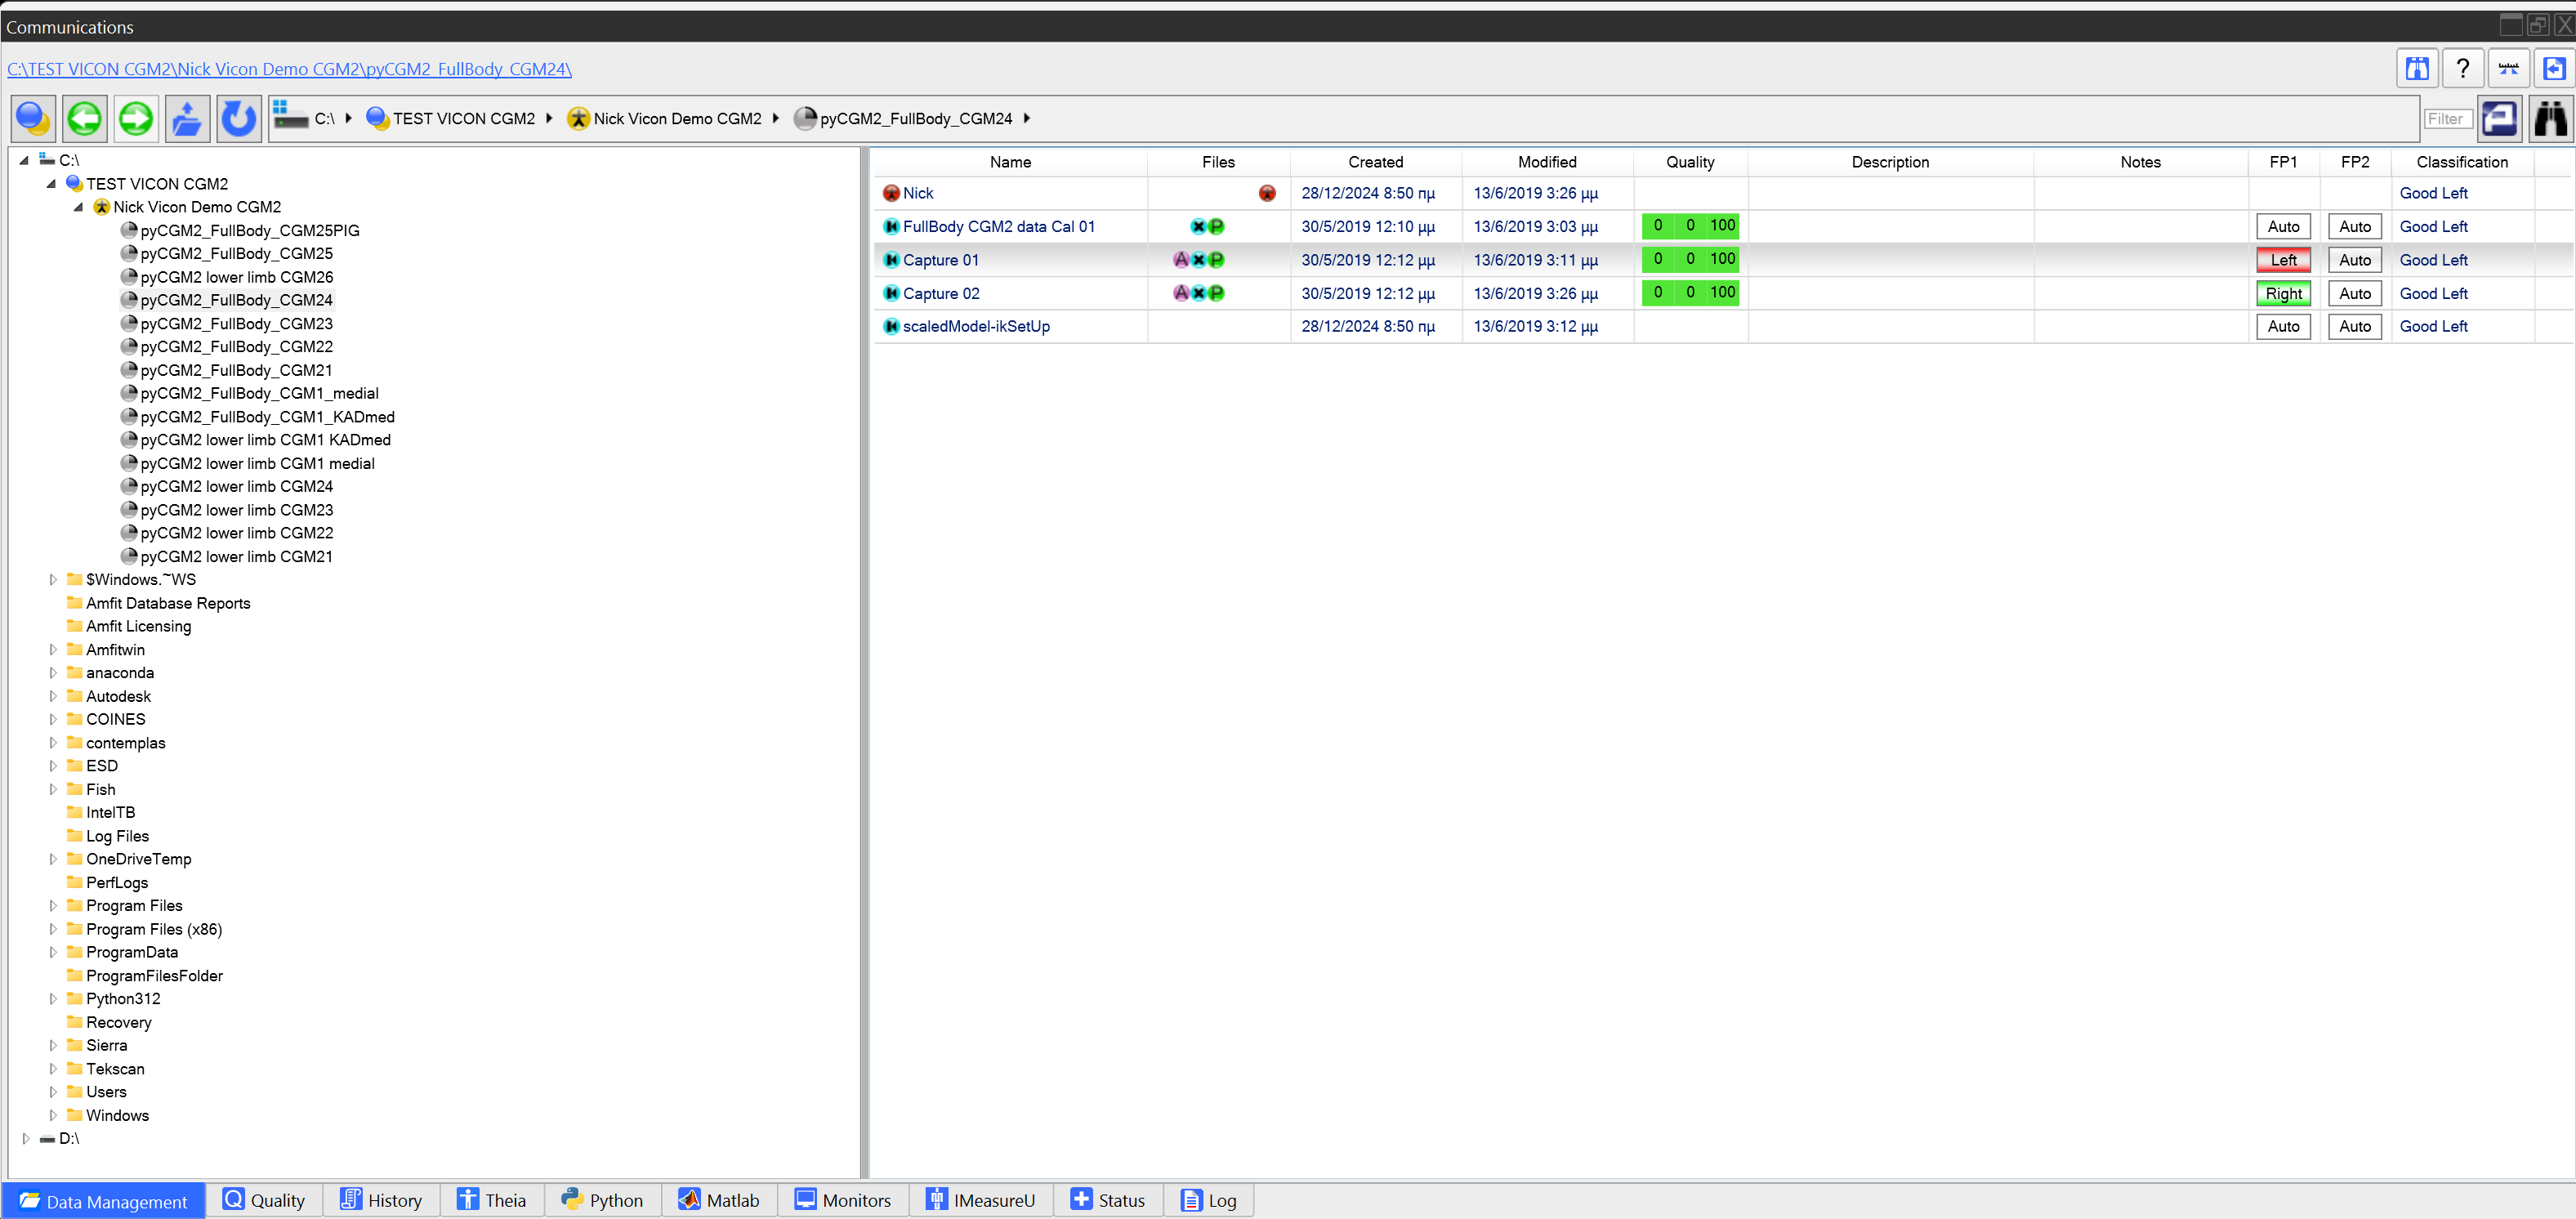Open the Capture 02 trial entry
The width and height of the screenshot is (2576, 1219).
tap(940, 293)
